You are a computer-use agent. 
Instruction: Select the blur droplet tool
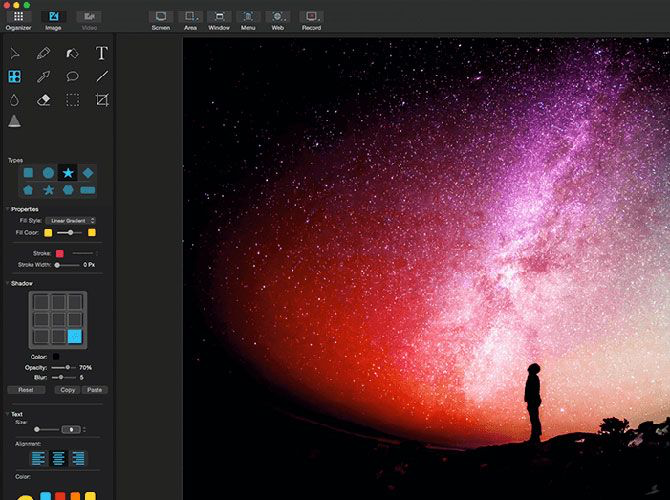pyautogui.click(x=15, y=100)
